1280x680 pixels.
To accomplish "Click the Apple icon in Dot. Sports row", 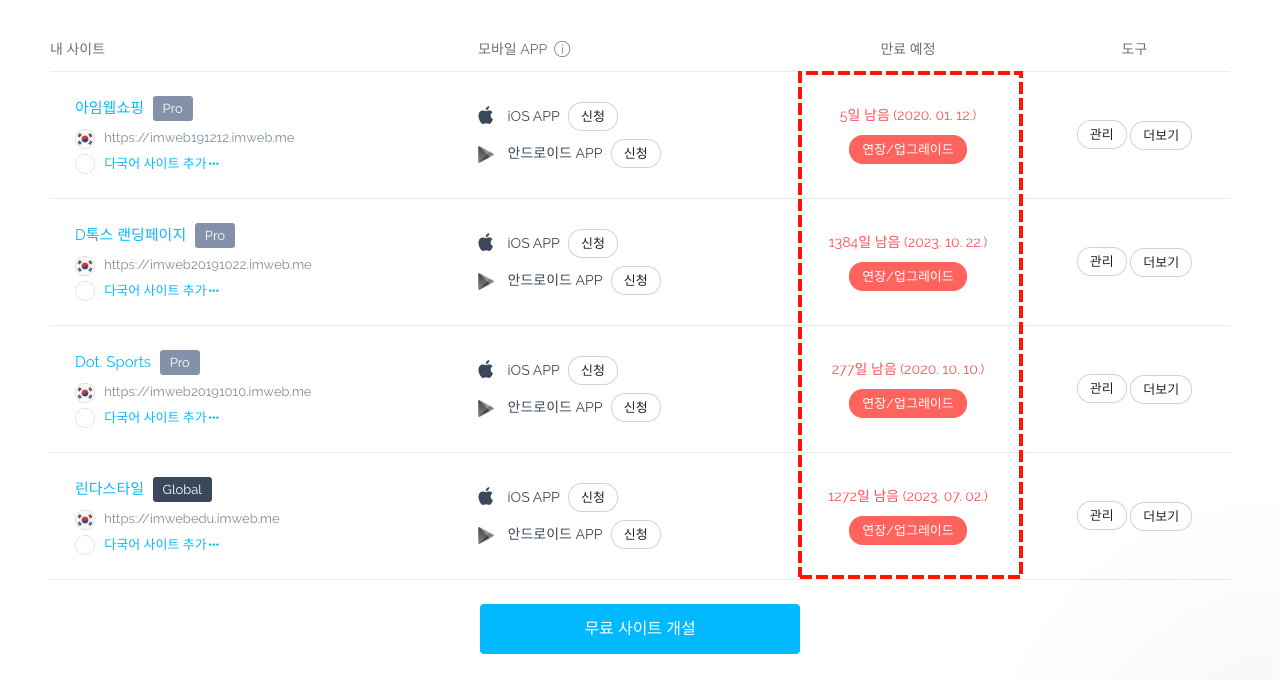I will (x=486, y=370).
